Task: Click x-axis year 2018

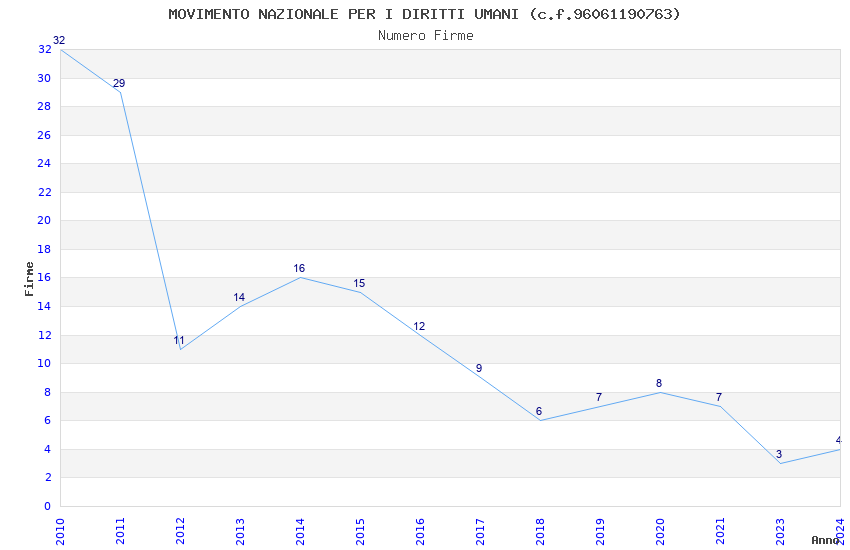Action: click(x=540, y=531)
